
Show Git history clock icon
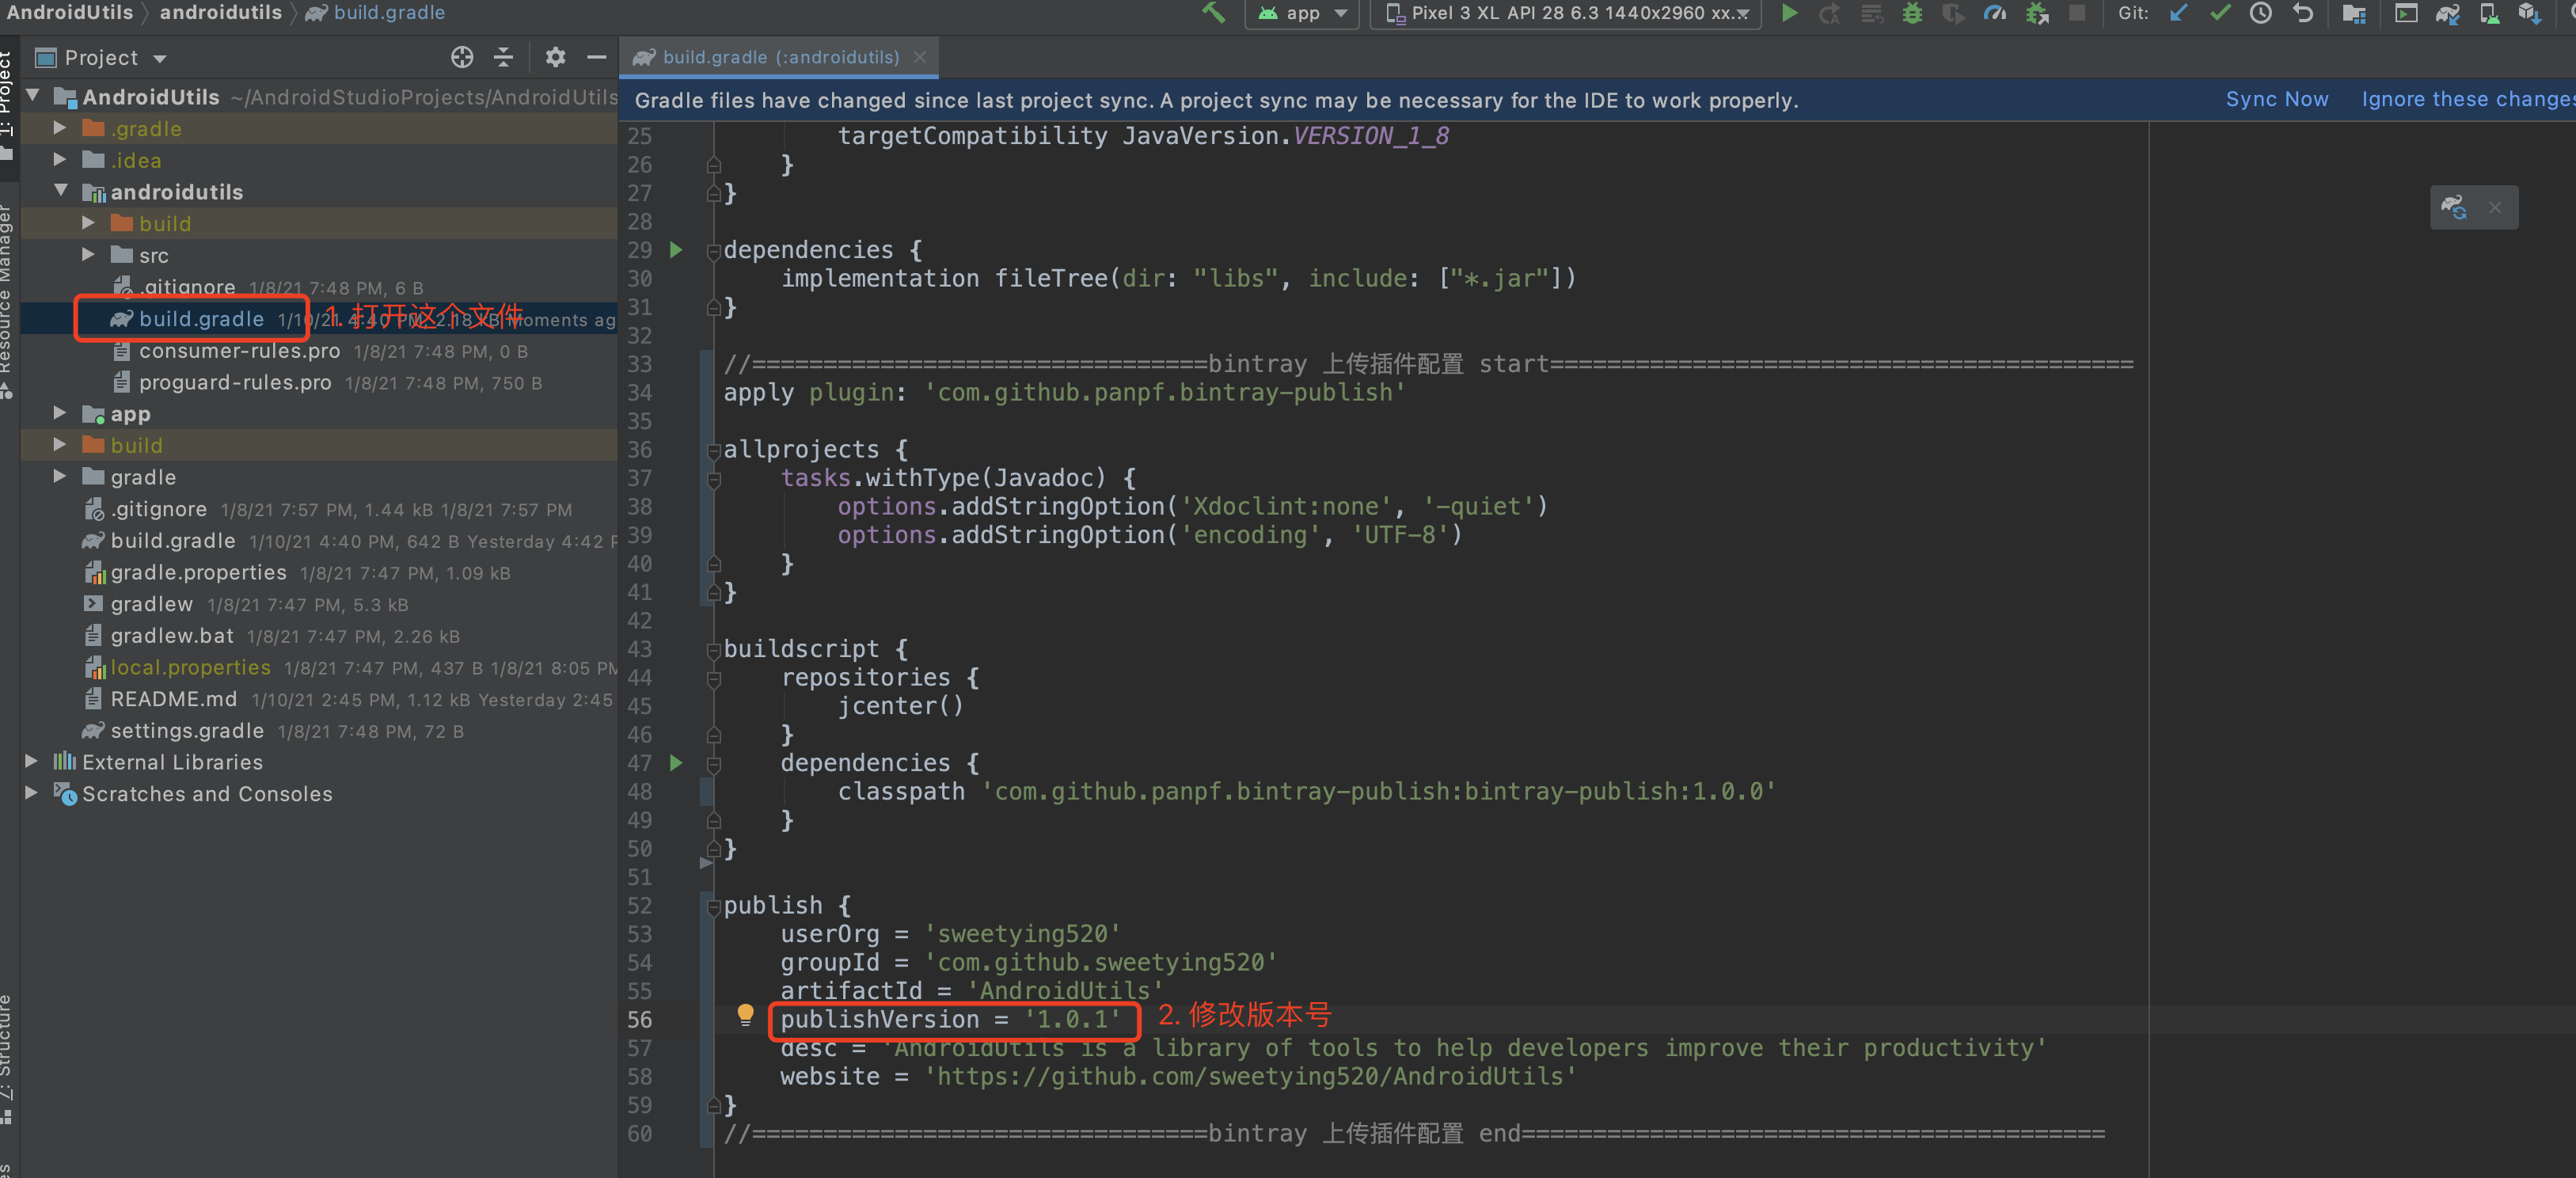point(2260,13)
